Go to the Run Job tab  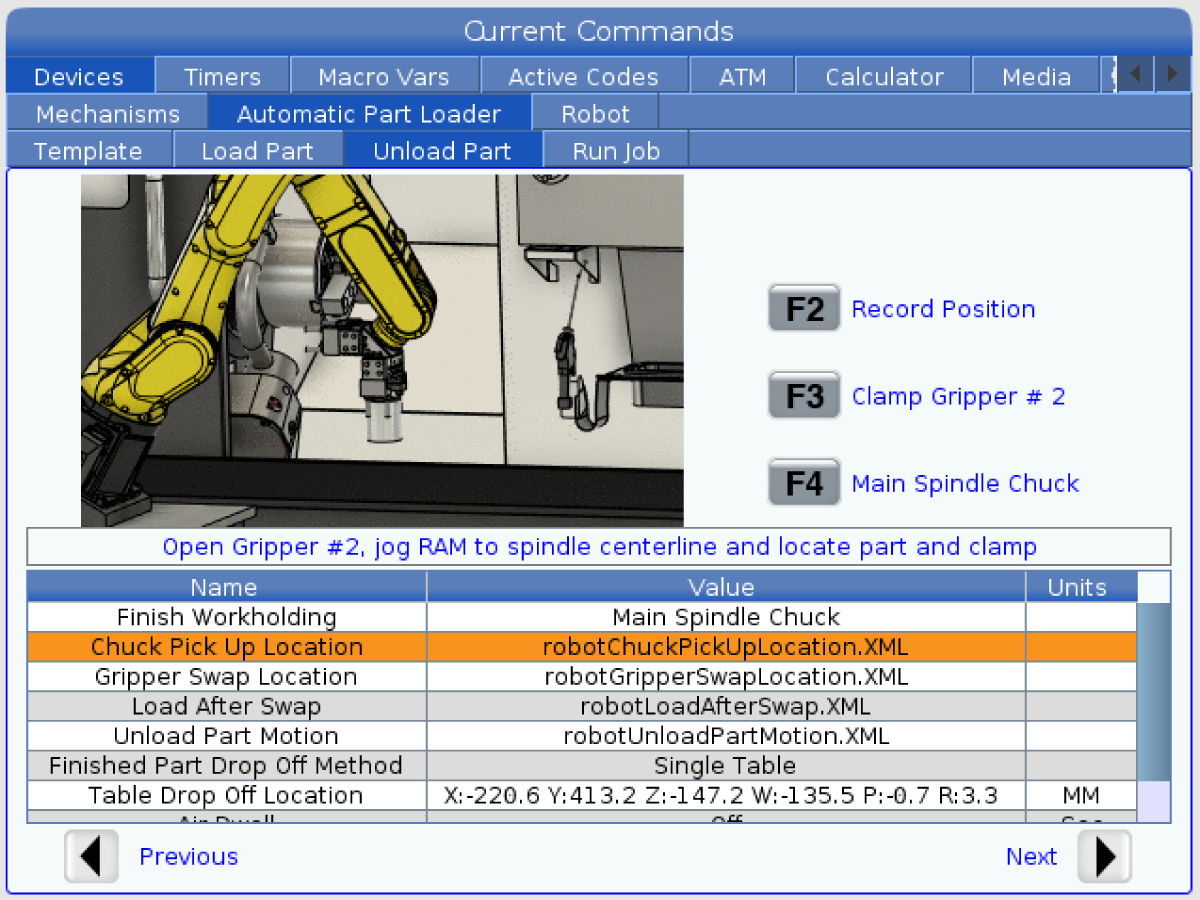(615, 151)
